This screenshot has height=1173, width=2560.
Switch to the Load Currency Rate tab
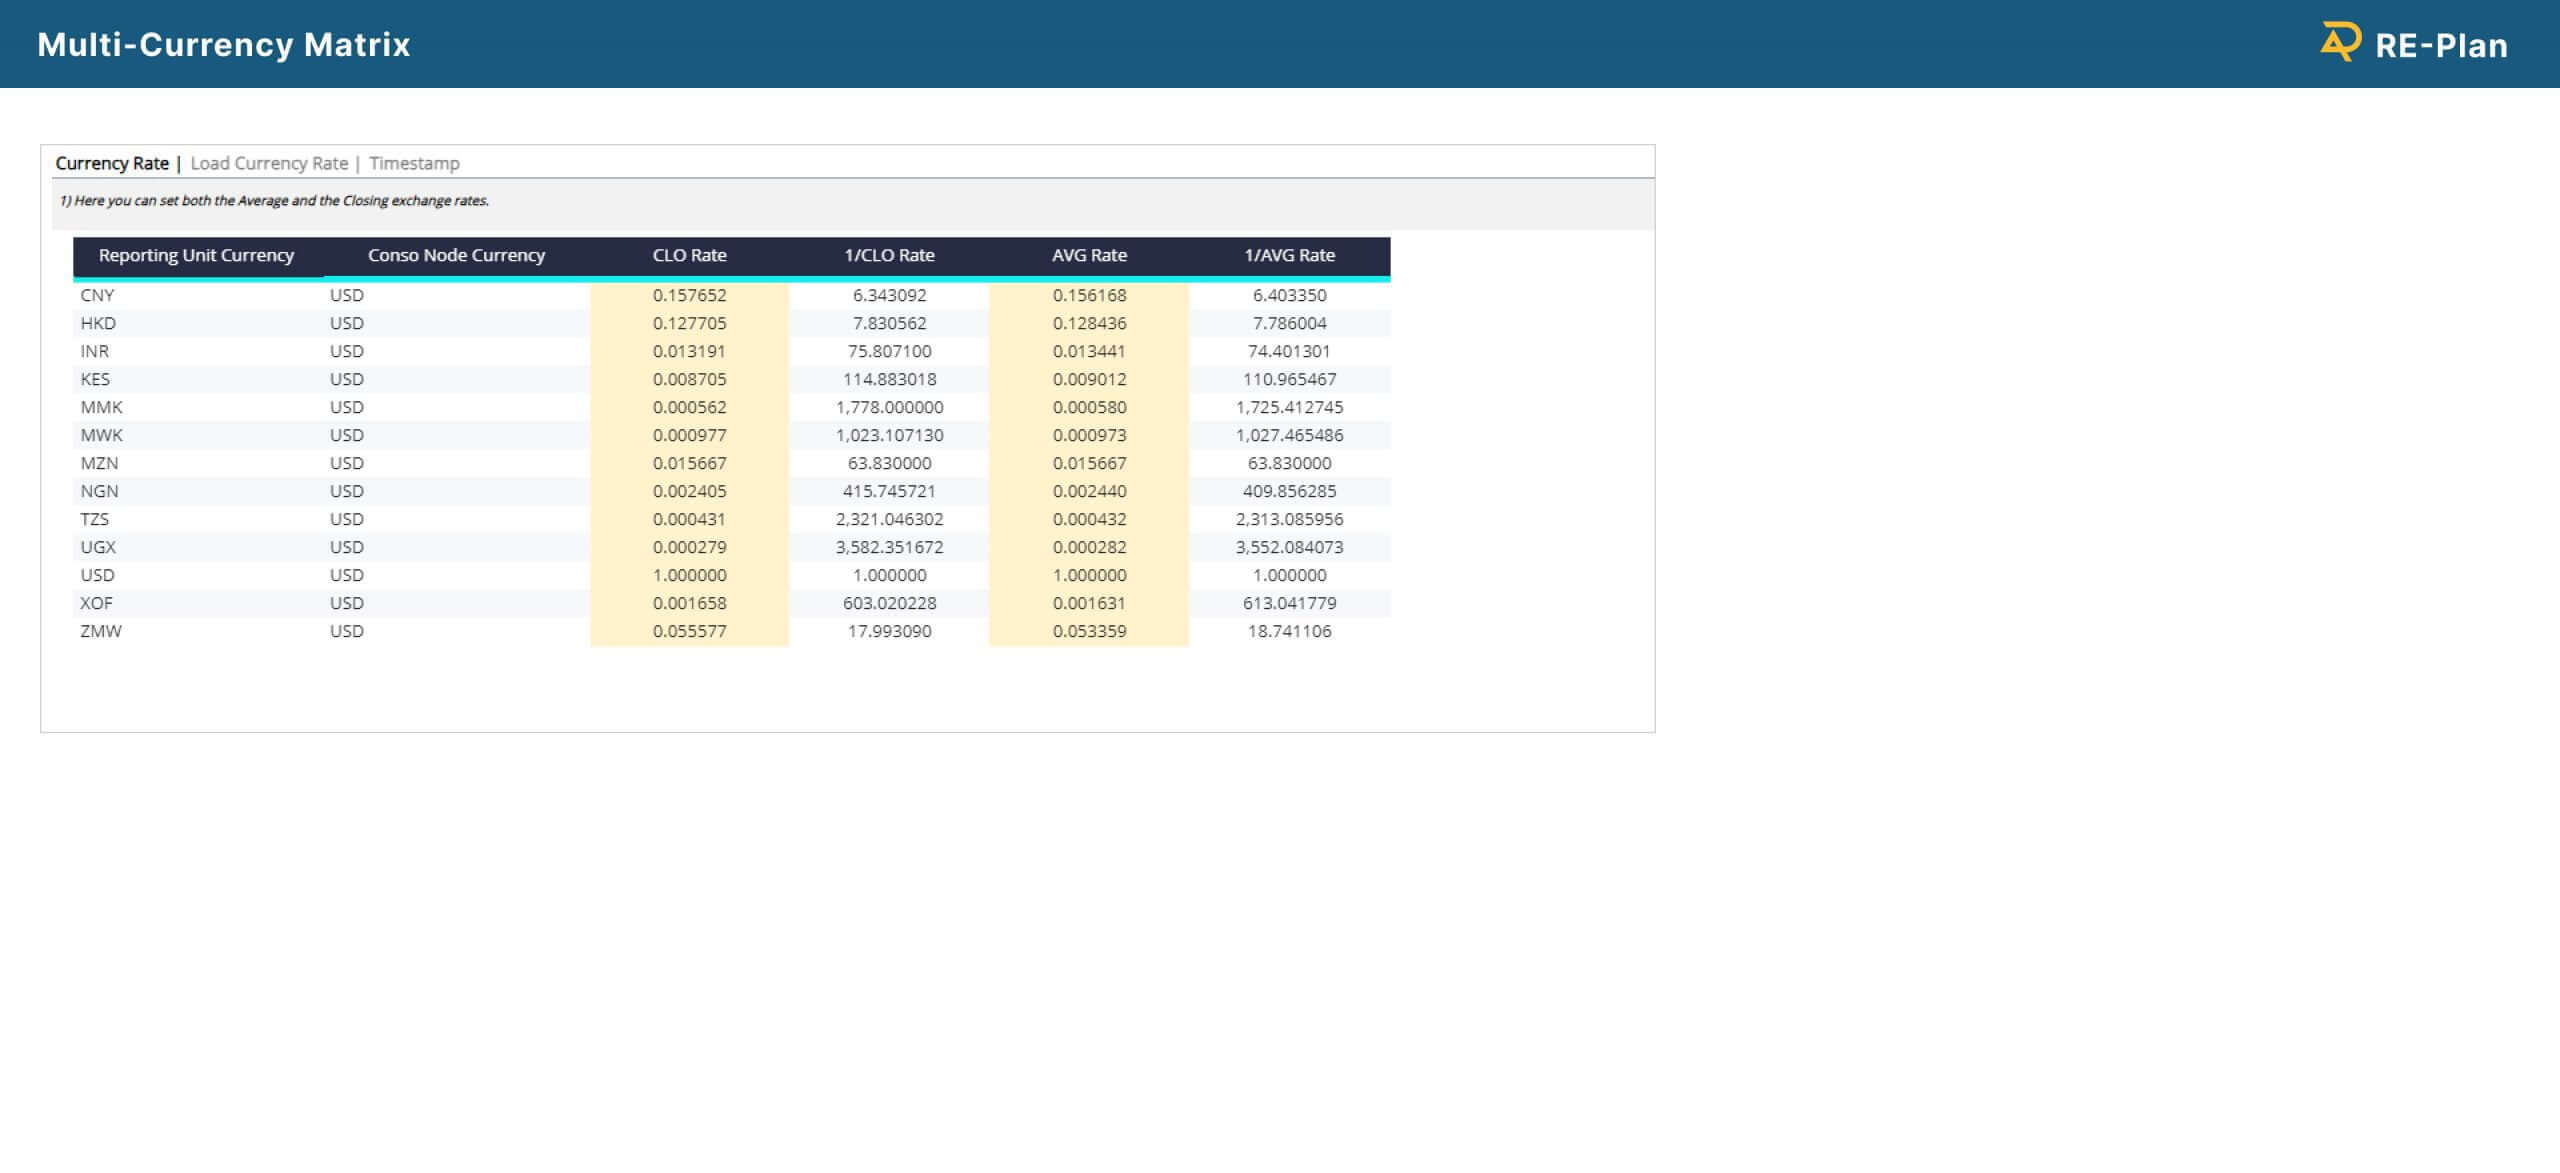point(269,163)
